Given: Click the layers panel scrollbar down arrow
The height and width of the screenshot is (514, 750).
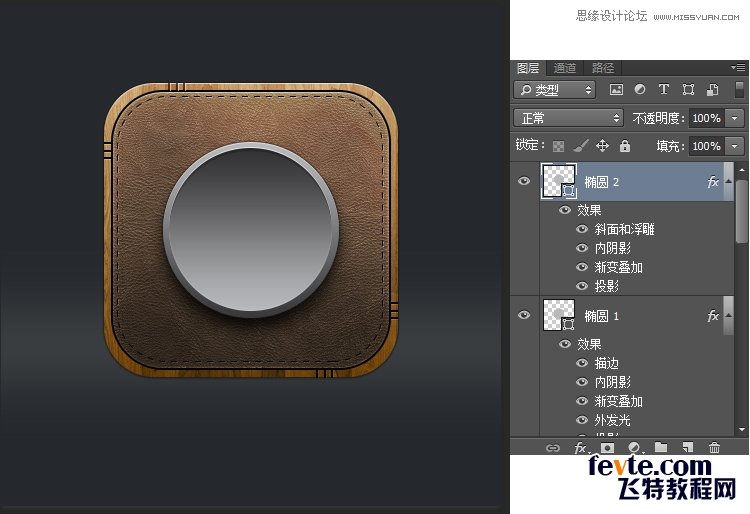Looking at the screenshot, I should click(x=742, y=429).
